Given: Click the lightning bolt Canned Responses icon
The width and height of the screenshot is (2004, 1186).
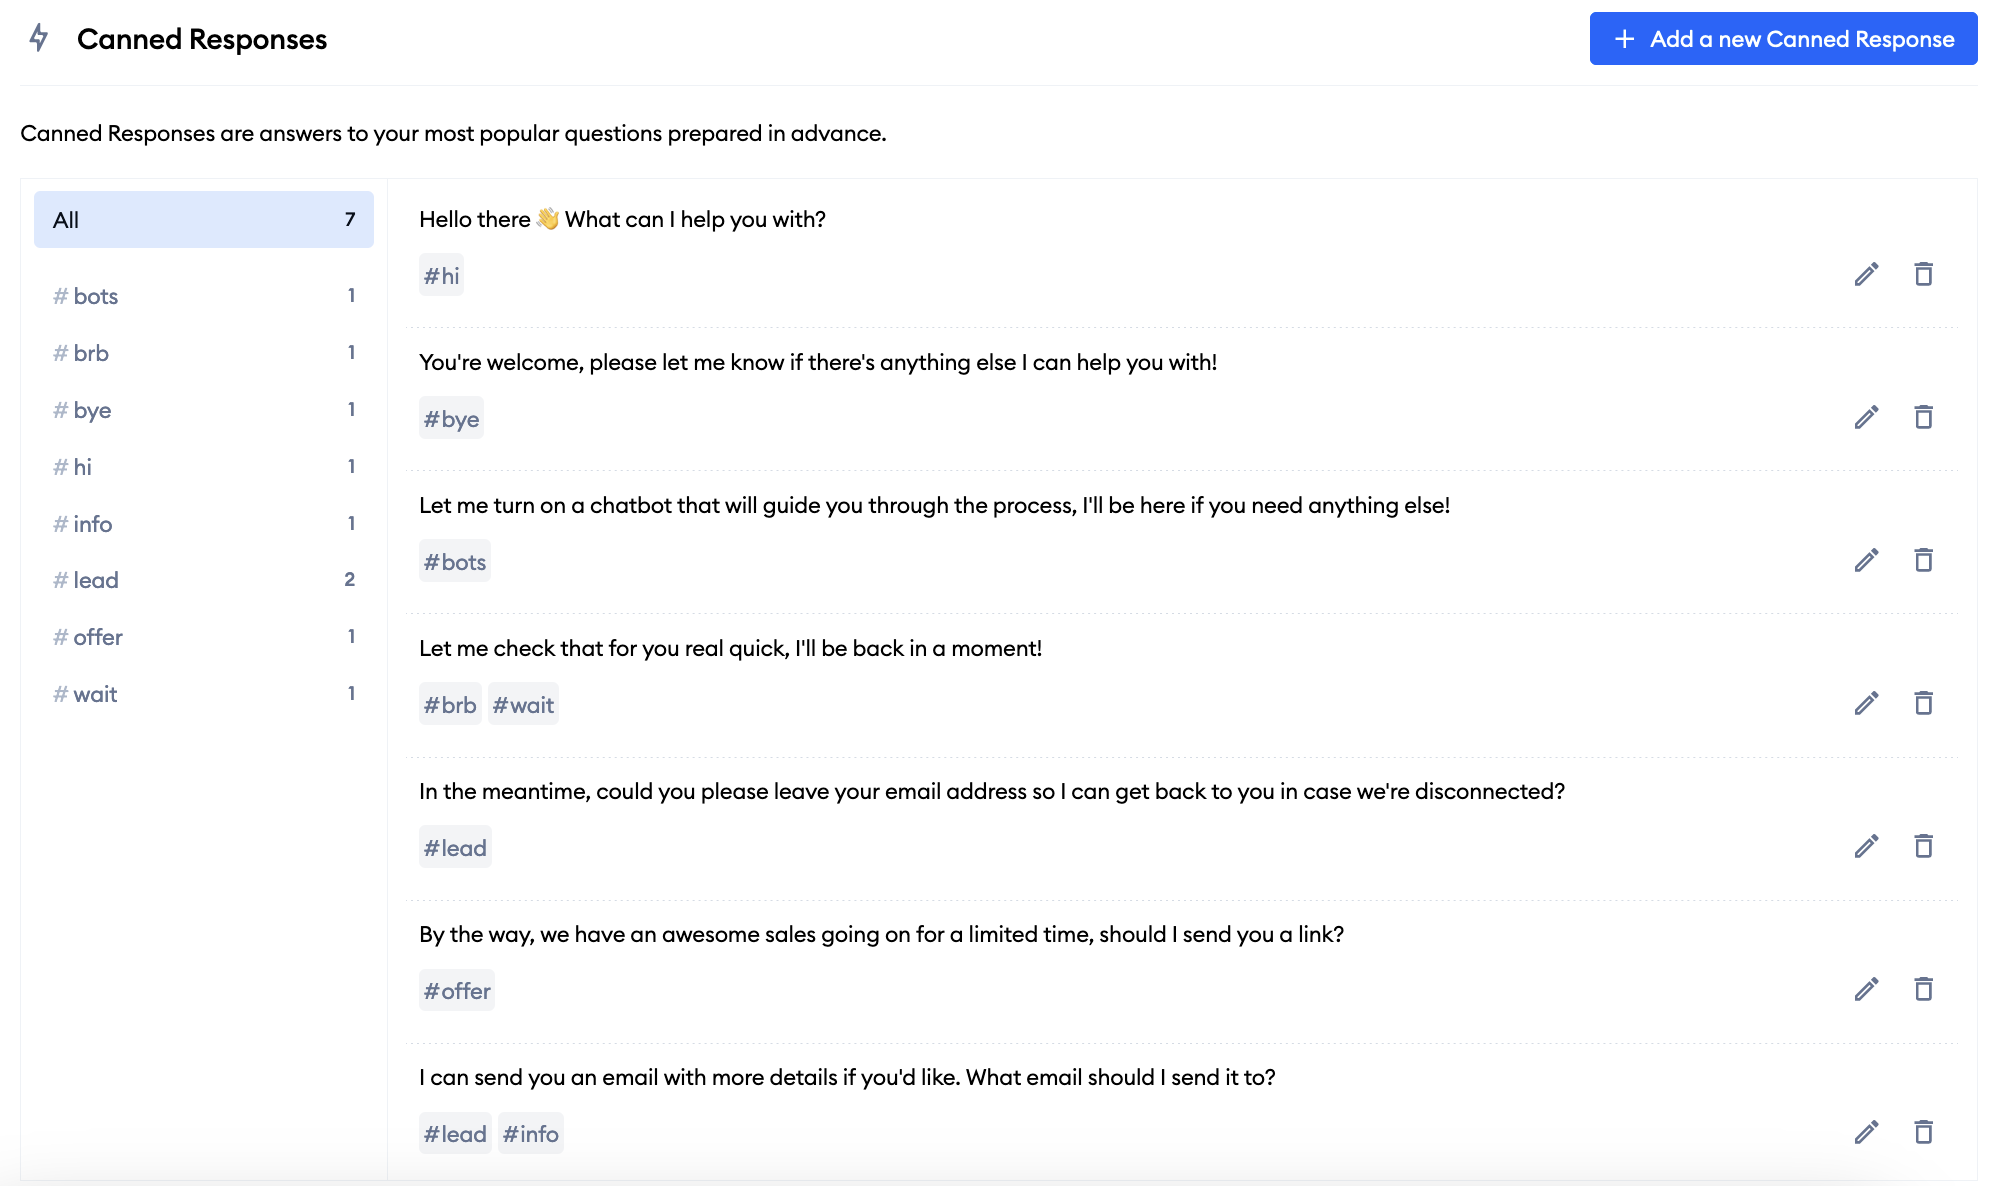Looking at the screenshot, I should [39, 38].
